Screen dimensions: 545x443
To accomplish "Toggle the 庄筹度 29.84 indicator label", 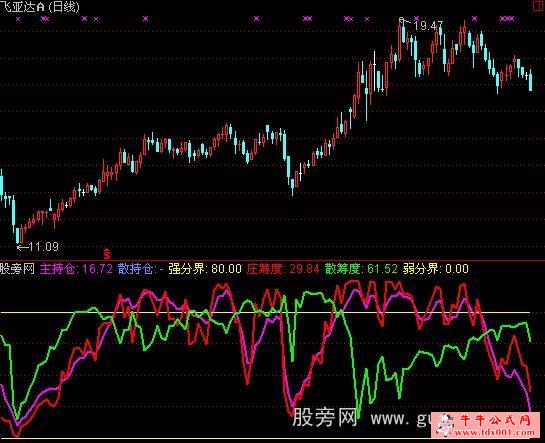I will pyautogui.click(x=283, y=269).
